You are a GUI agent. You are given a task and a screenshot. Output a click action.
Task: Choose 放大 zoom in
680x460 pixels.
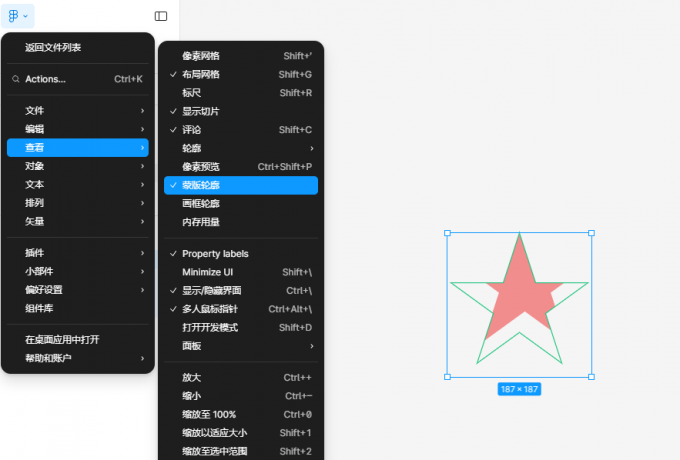coord(241,378)
